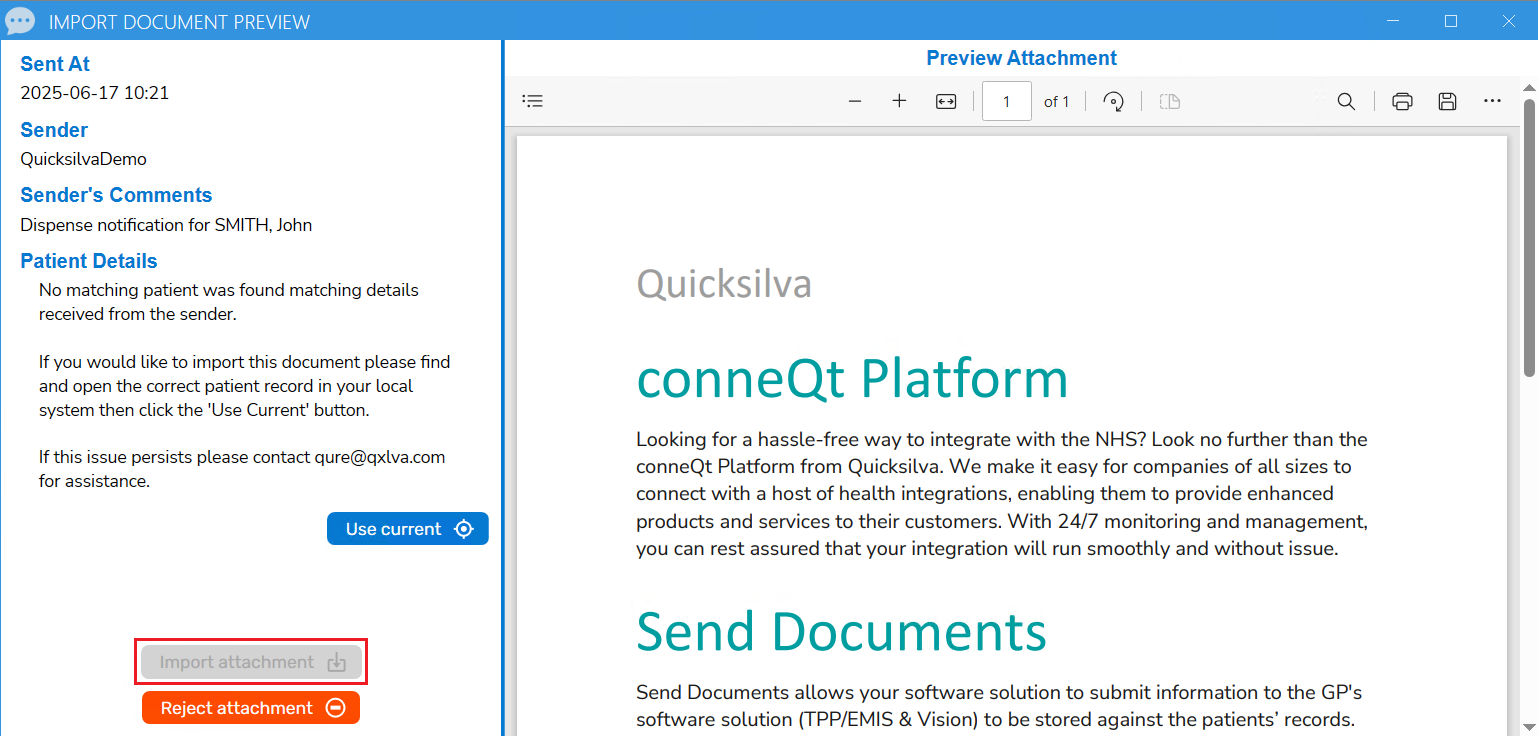Fit the PDF page to width
The width and height of the screenshot is (1538, 753).
point(946,101)
